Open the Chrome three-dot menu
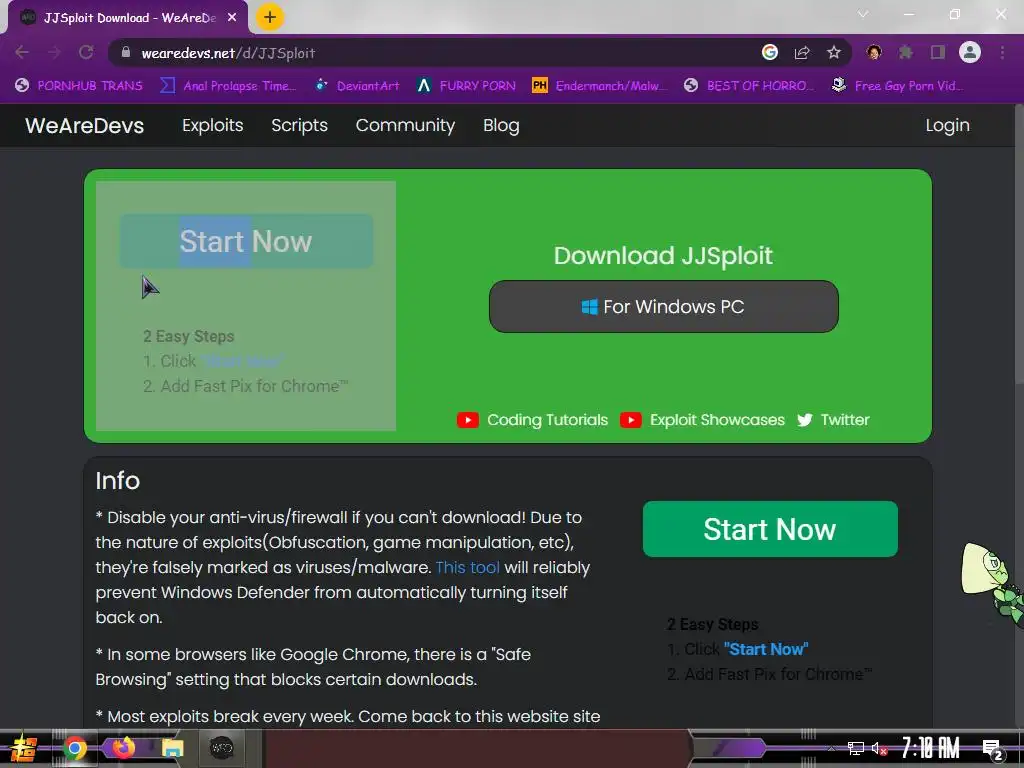This screenshot has height=768, width=1024. 1002,52
